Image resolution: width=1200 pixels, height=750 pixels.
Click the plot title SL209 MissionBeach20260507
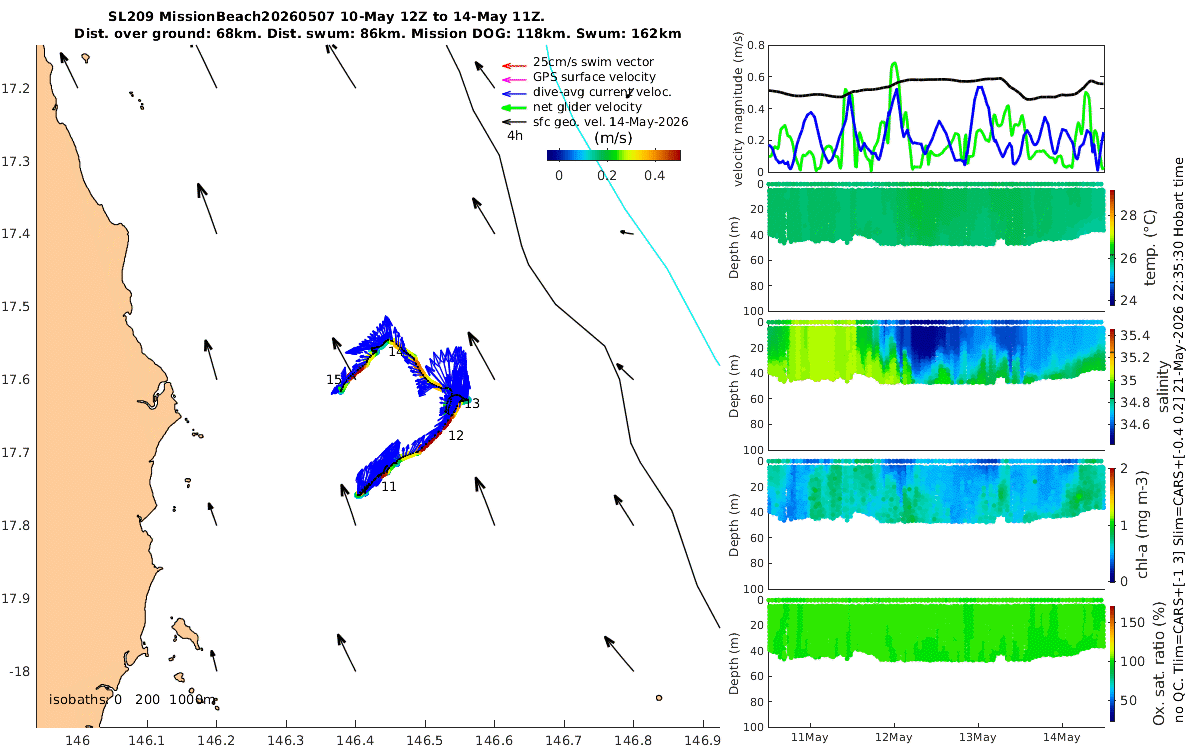(219, 17)
